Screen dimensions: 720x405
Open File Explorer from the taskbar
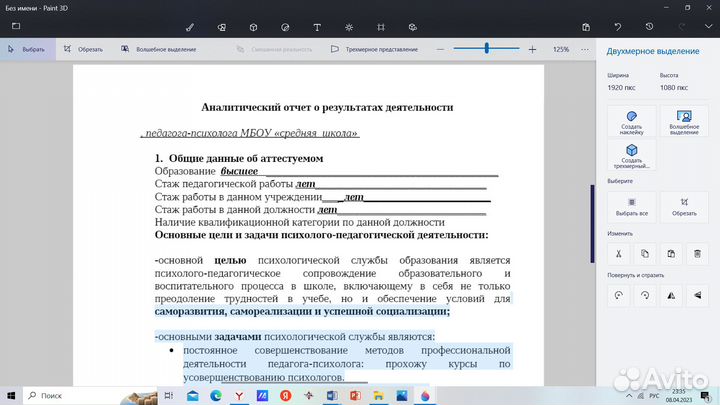pos(378,395)
